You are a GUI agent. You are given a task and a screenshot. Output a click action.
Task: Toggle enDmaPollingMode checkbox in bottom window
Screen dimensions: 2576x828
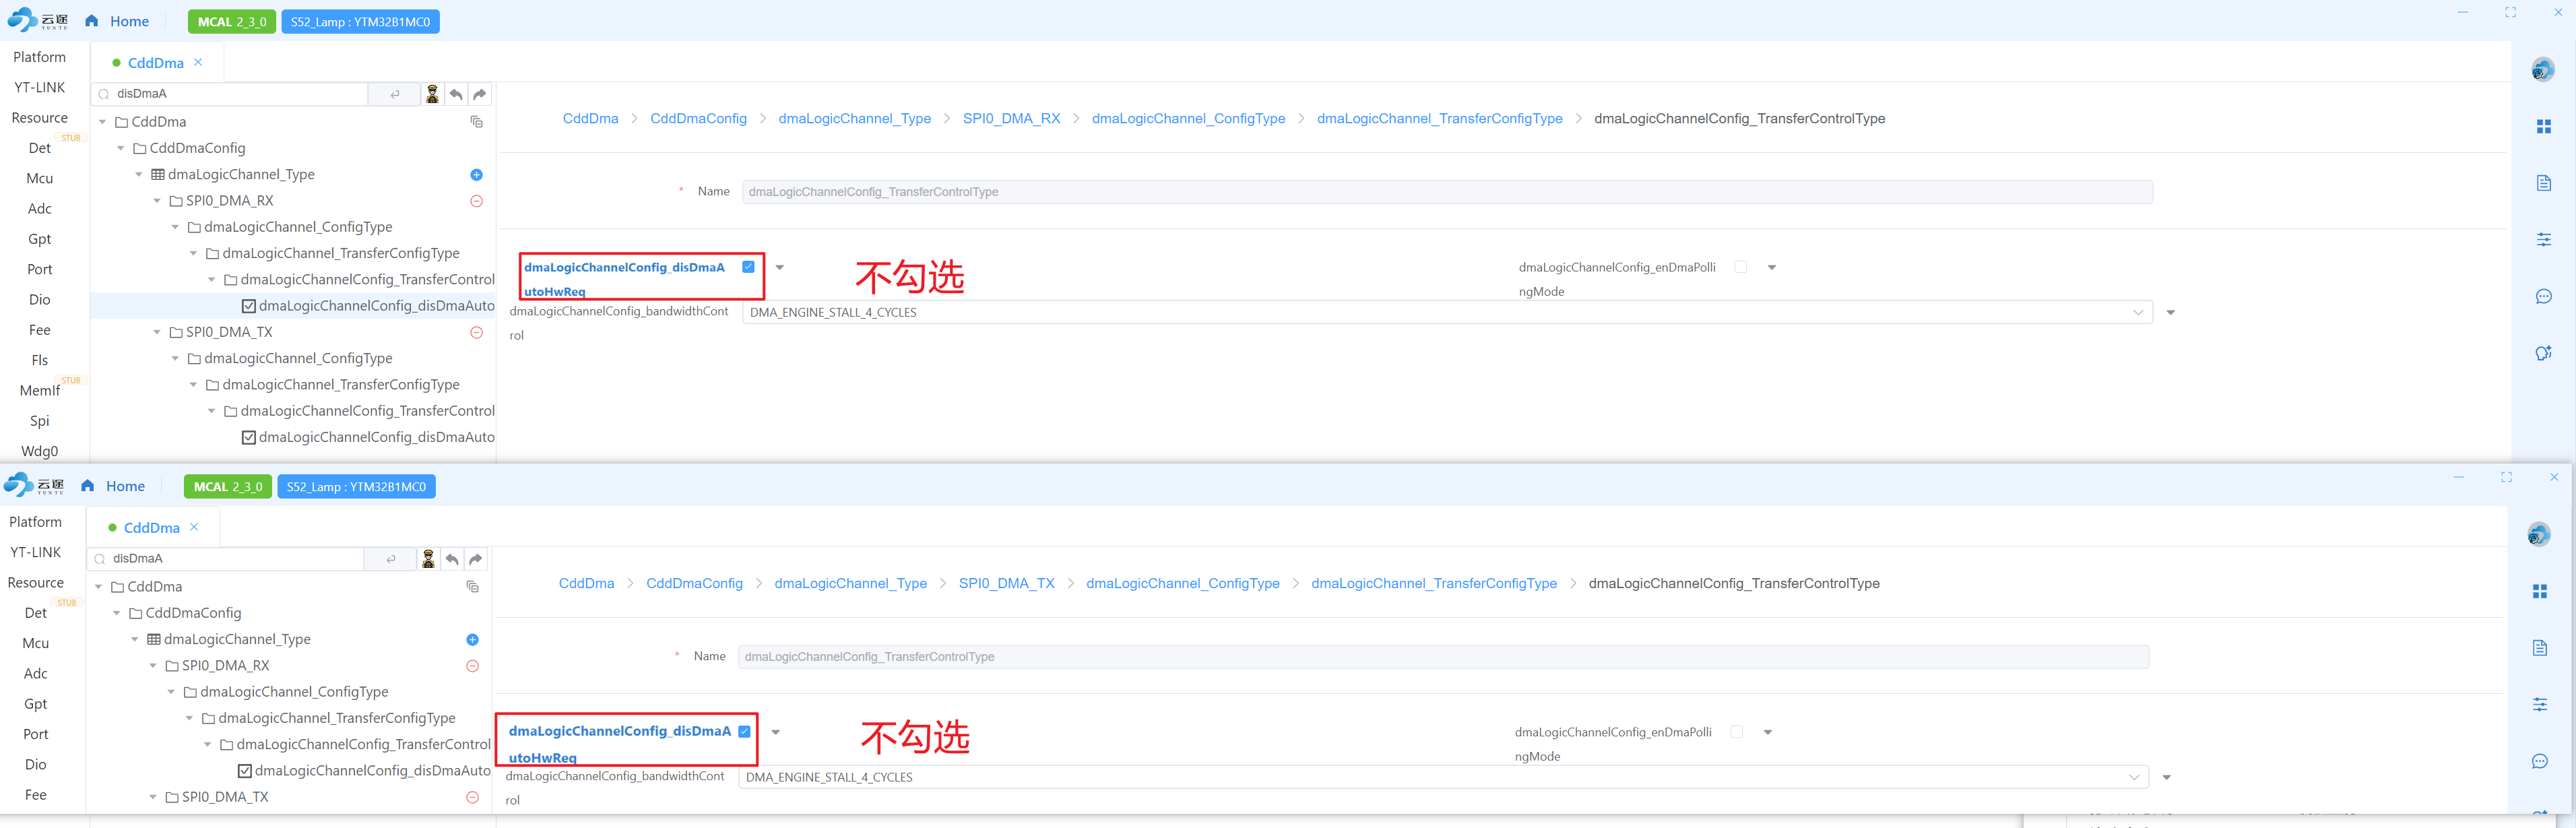coord(1737,732)
